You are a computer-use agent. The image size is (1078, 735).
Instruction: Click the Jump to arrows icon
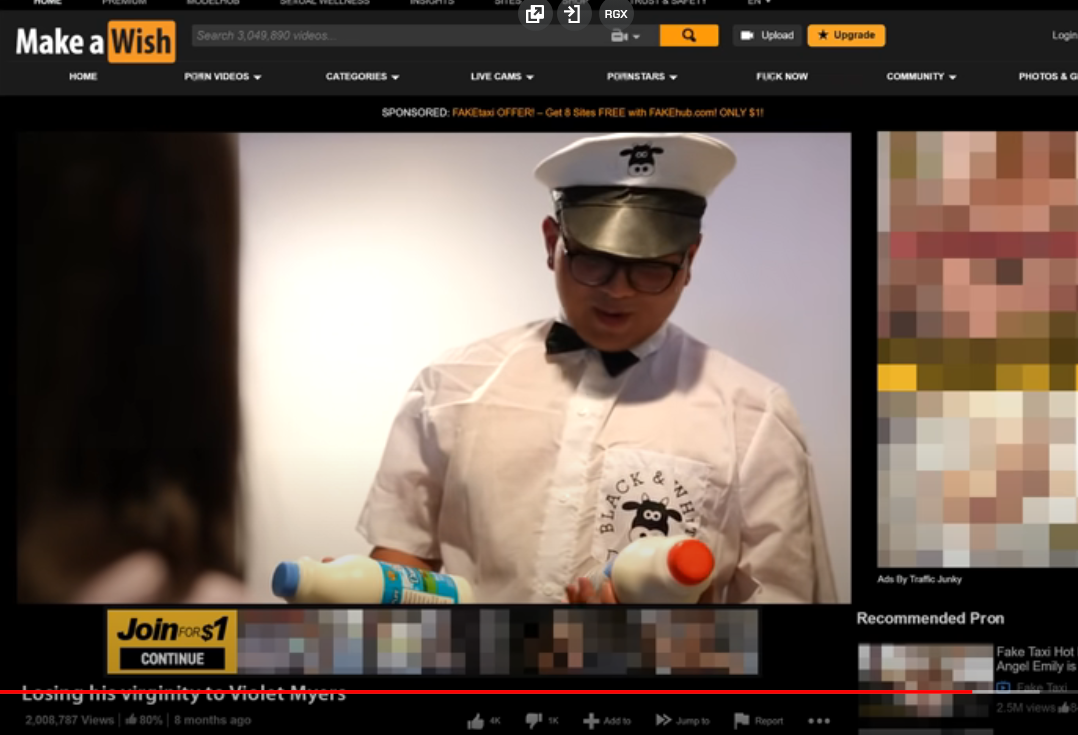coord(663,720)
